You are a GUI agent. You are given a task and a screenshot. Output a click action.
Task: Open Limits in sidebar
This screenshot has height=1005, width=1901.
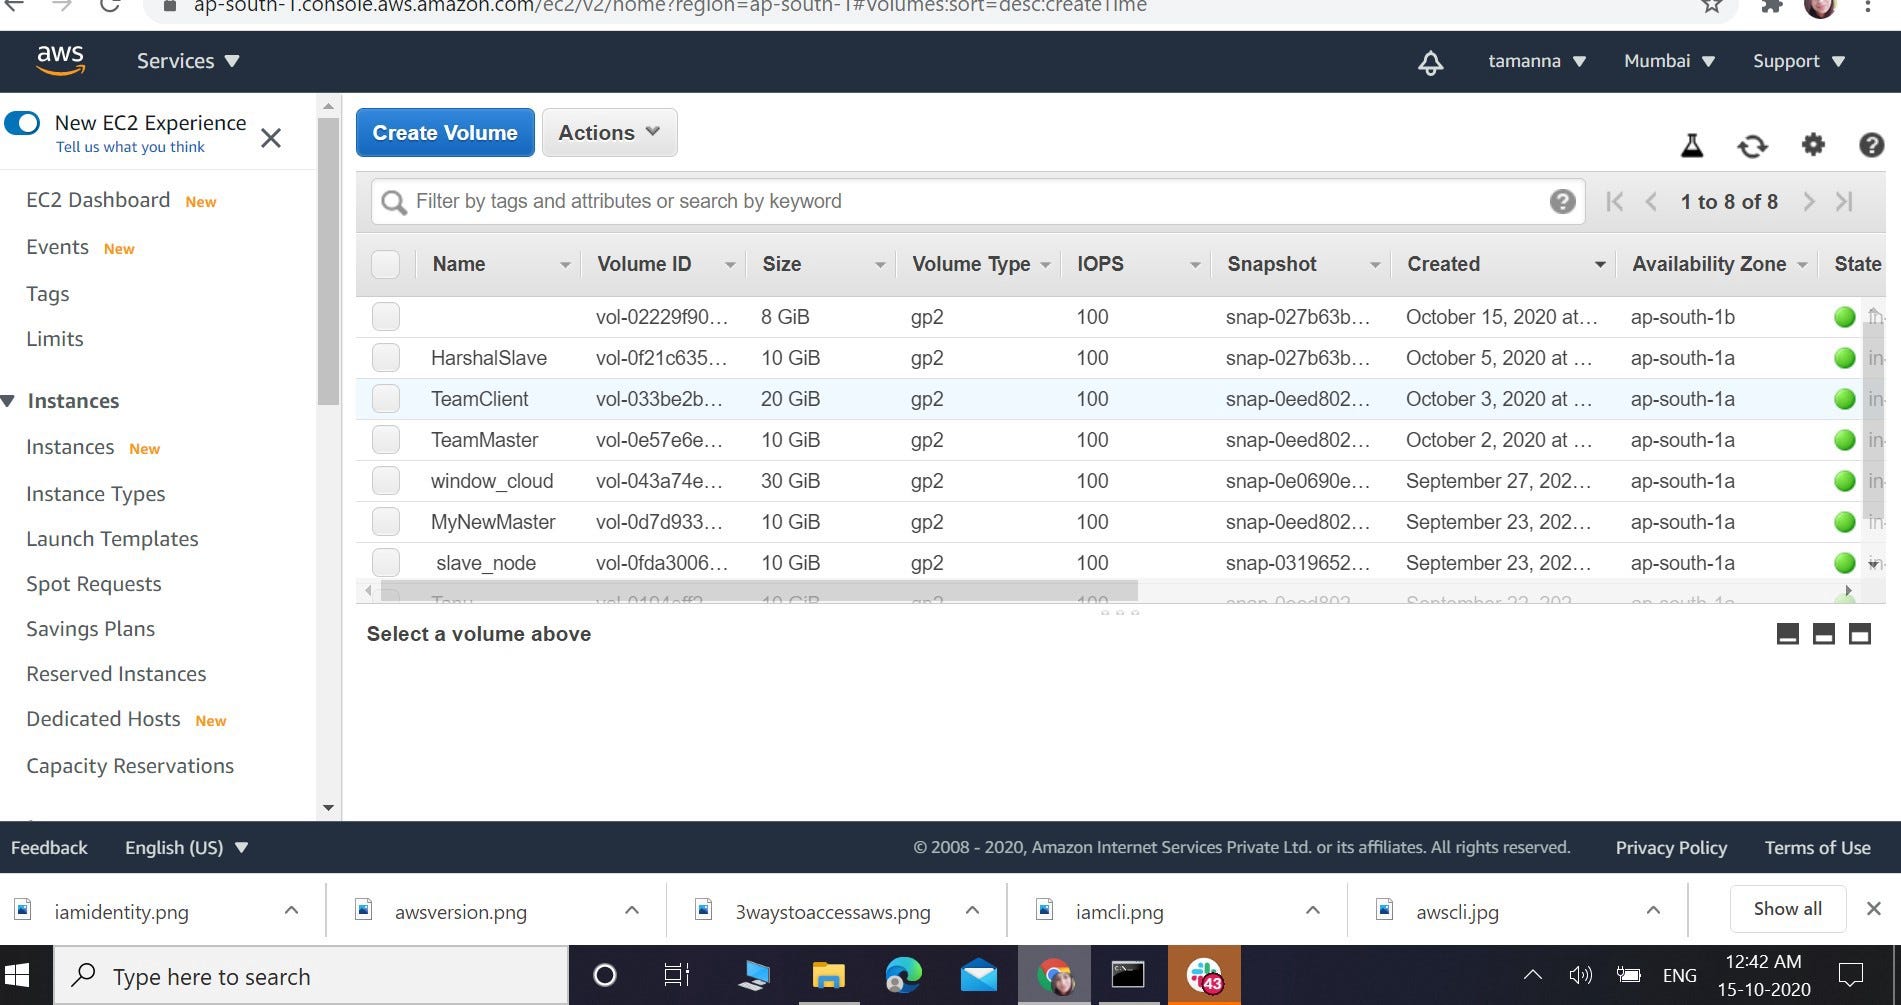click(55, 339)
